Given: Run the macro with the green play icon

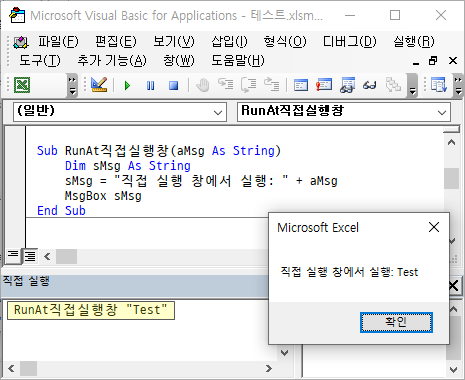Looking at the screenshot, I should [x=127, y=86].
